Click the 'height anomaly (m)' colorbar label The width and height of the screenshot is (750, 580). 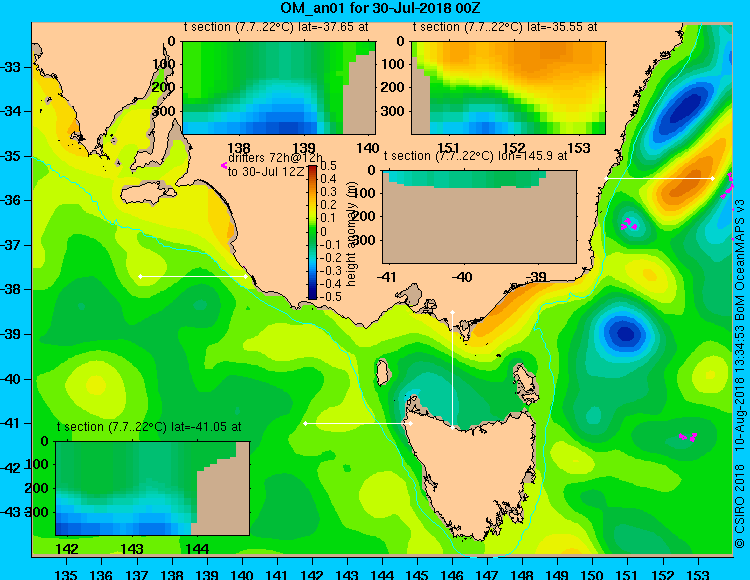[x=352, y=235]
